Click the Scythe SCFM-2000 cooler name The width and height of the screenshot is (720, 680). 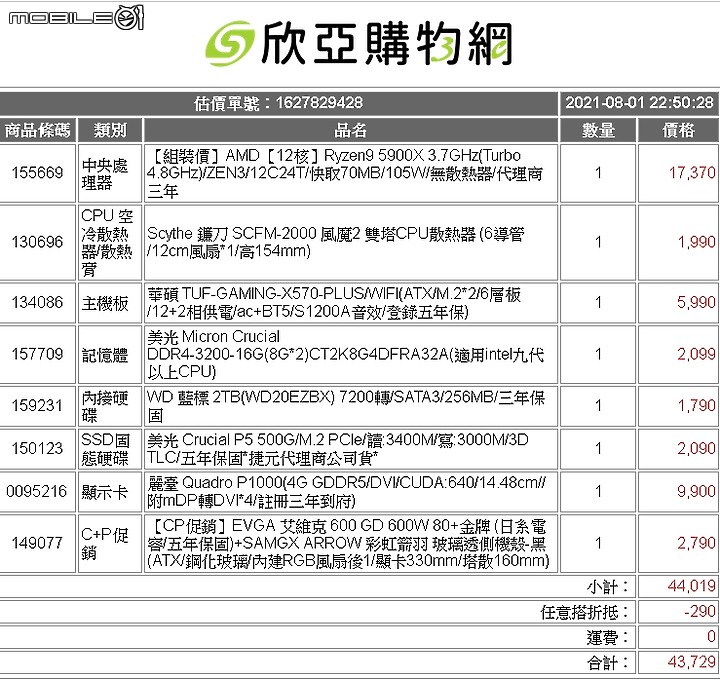pos(336,242)
